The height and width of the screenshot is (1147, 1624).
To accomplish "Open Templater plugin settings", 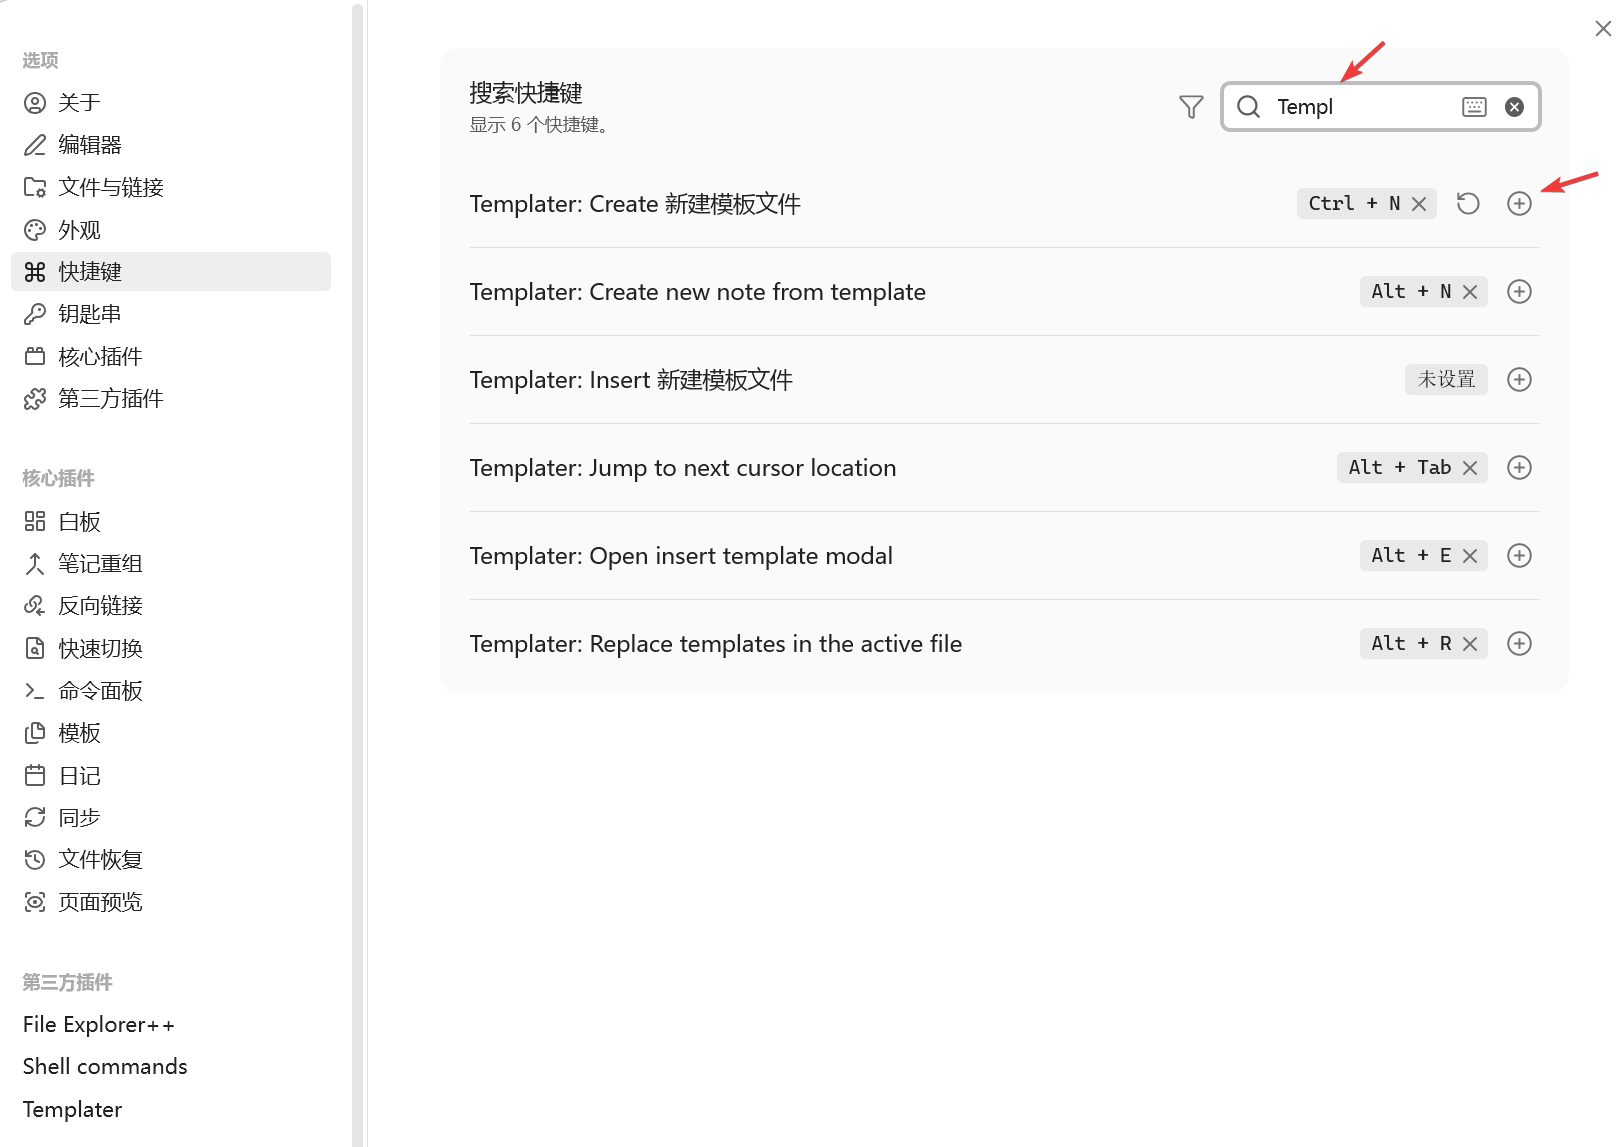I will tap(72, 1109).
